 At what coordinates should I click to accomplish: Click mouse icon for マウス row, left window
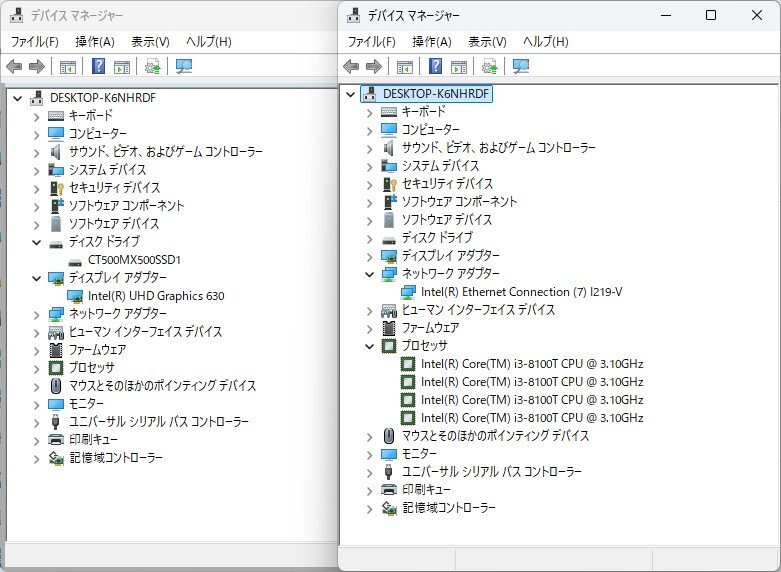coord(56,386)
